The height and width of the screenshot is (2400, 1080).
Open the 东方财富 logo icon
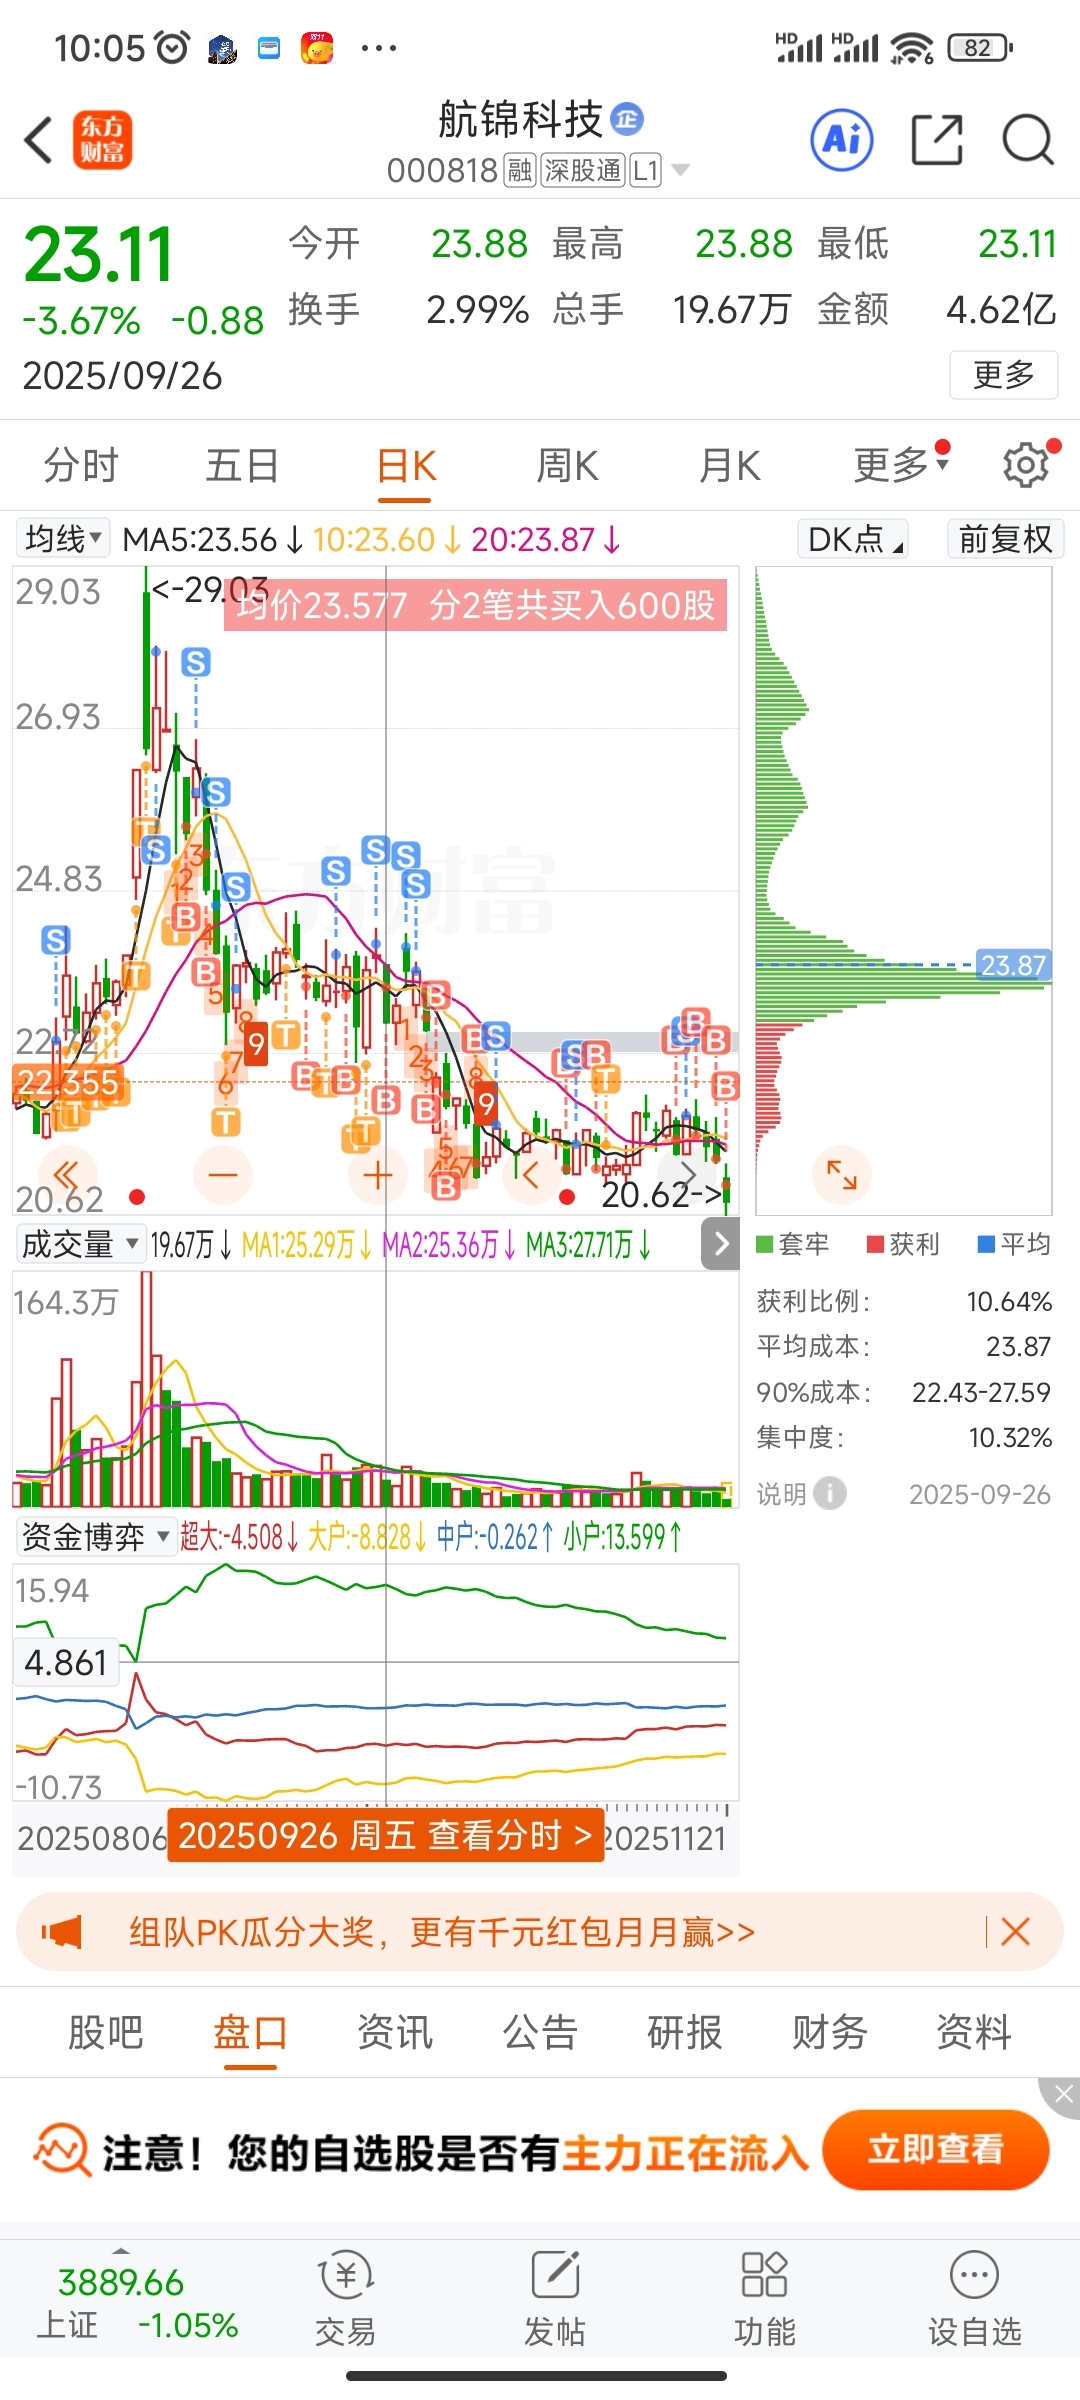point(103,139)
